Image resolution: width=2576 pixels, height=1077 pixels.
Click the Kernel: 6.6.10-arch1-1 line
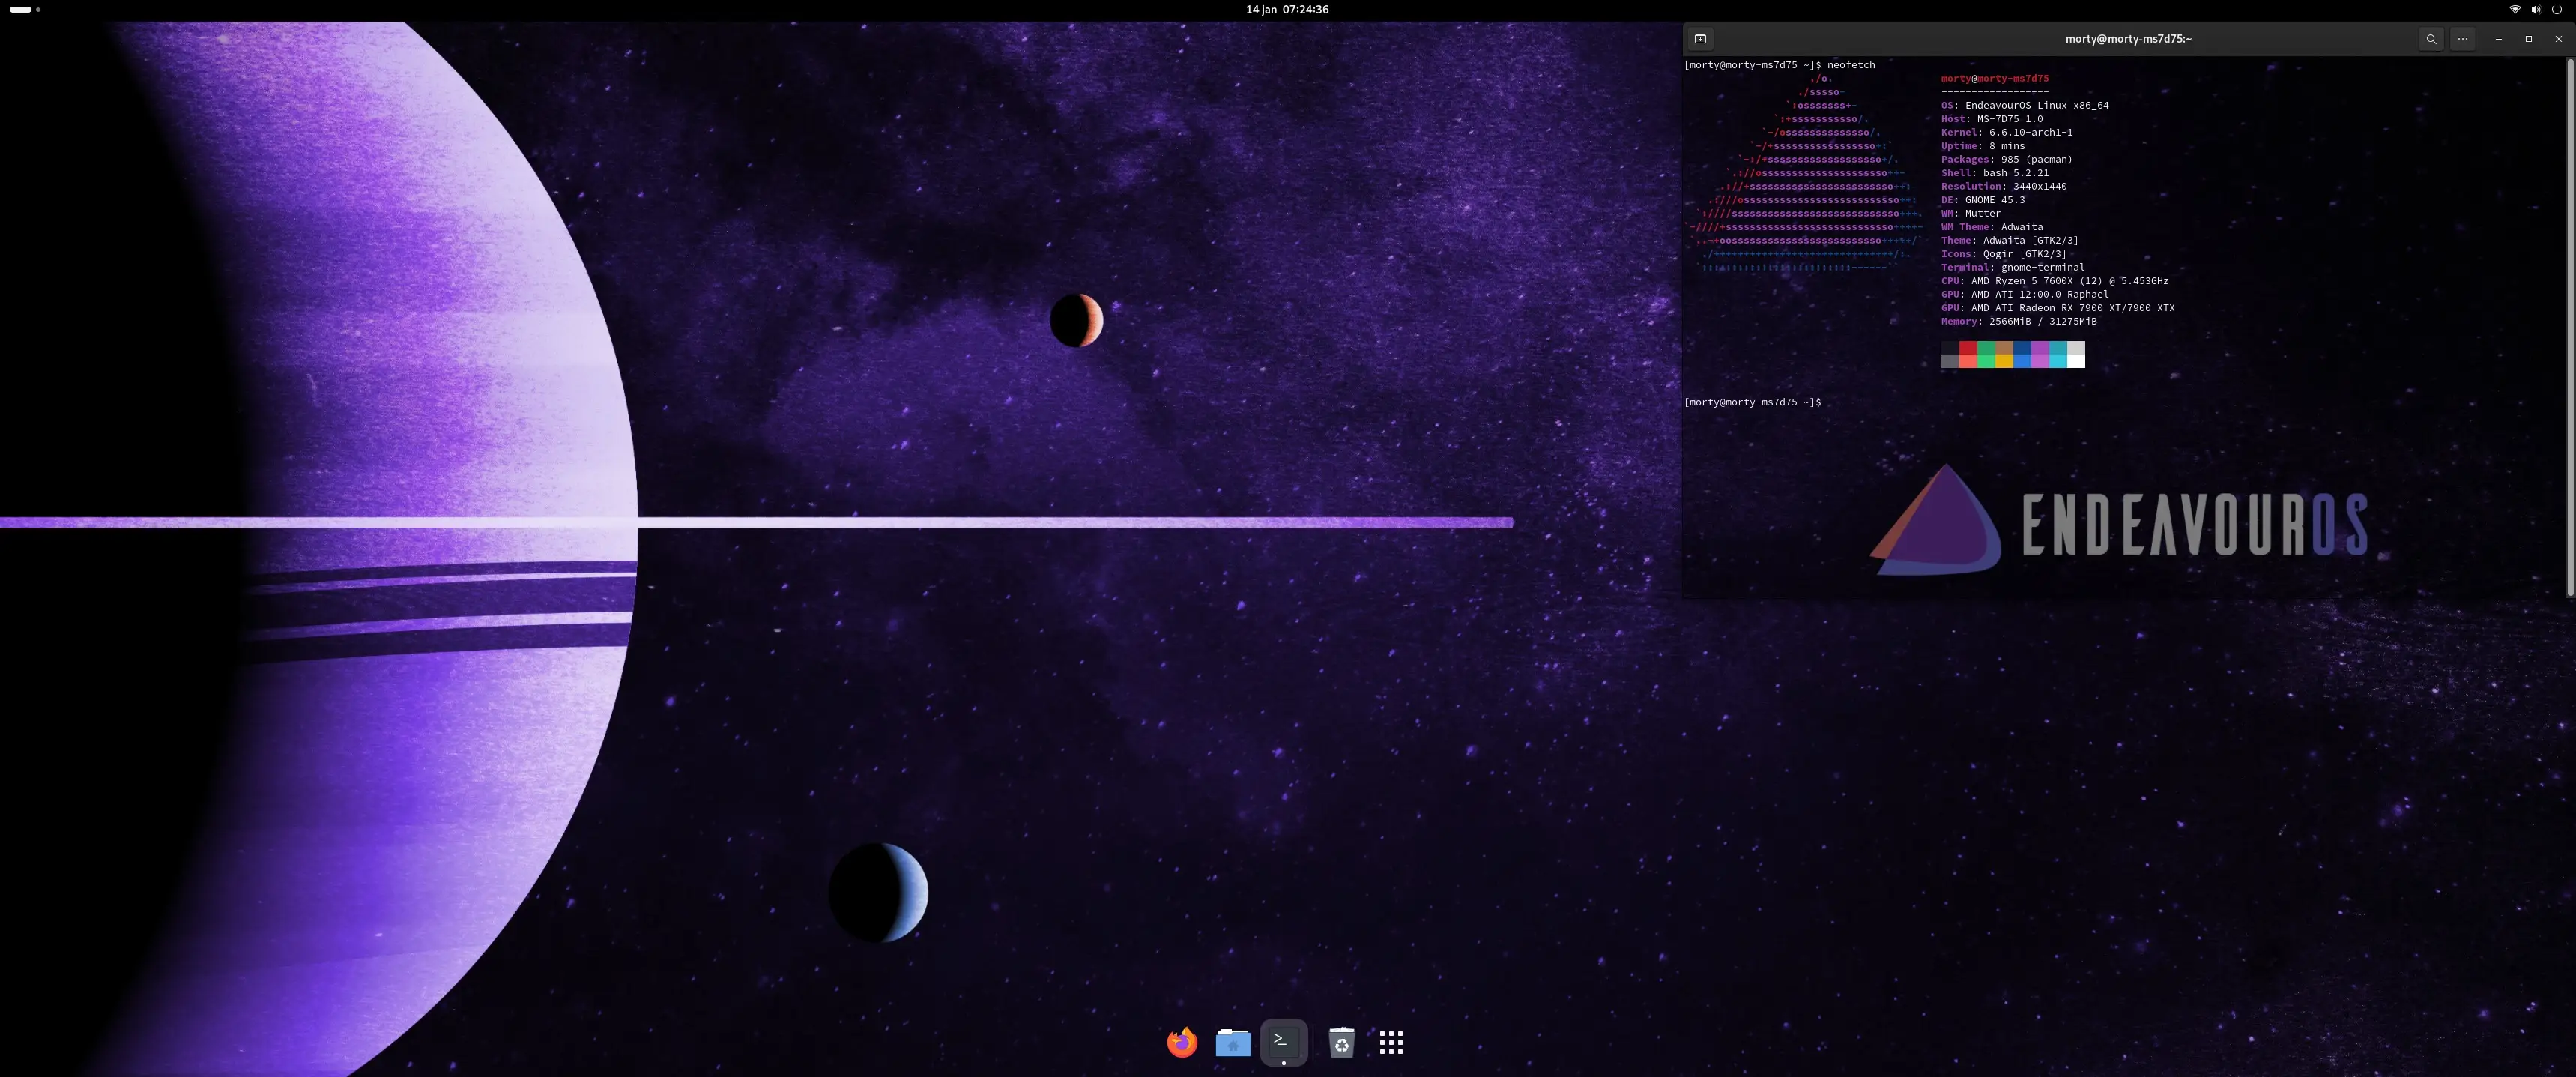point(2007,132)
